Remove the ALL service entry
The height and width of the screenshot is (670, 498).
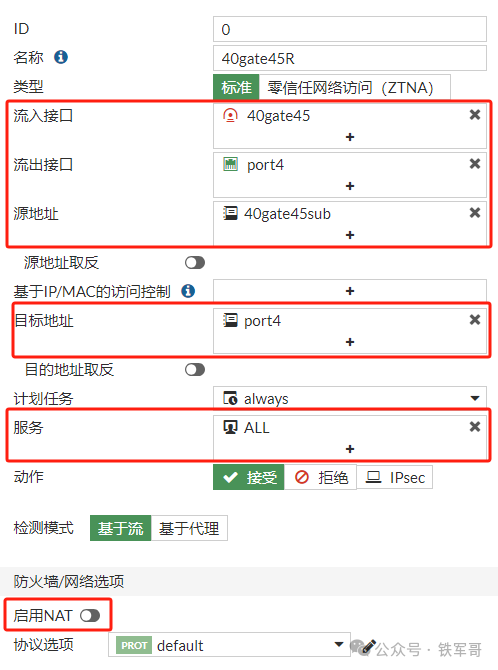(474, 426)
